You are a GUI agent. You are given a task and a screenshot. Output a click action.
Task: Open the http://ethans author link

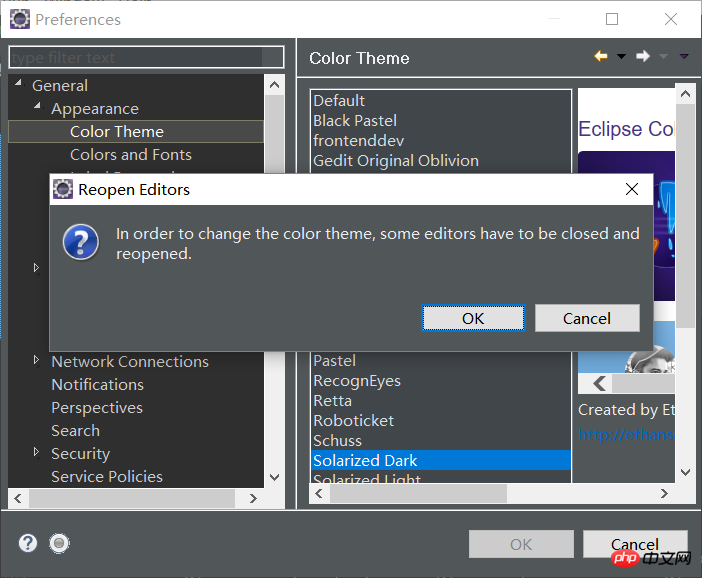point(626,435)
